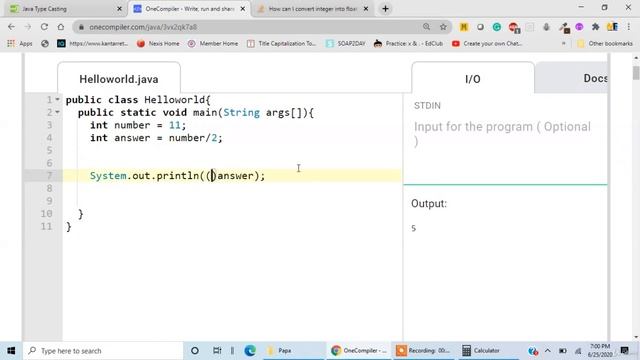Close the OneCompiler tab
This screenshot has height=360, width=640.
[x=243, y=9]
